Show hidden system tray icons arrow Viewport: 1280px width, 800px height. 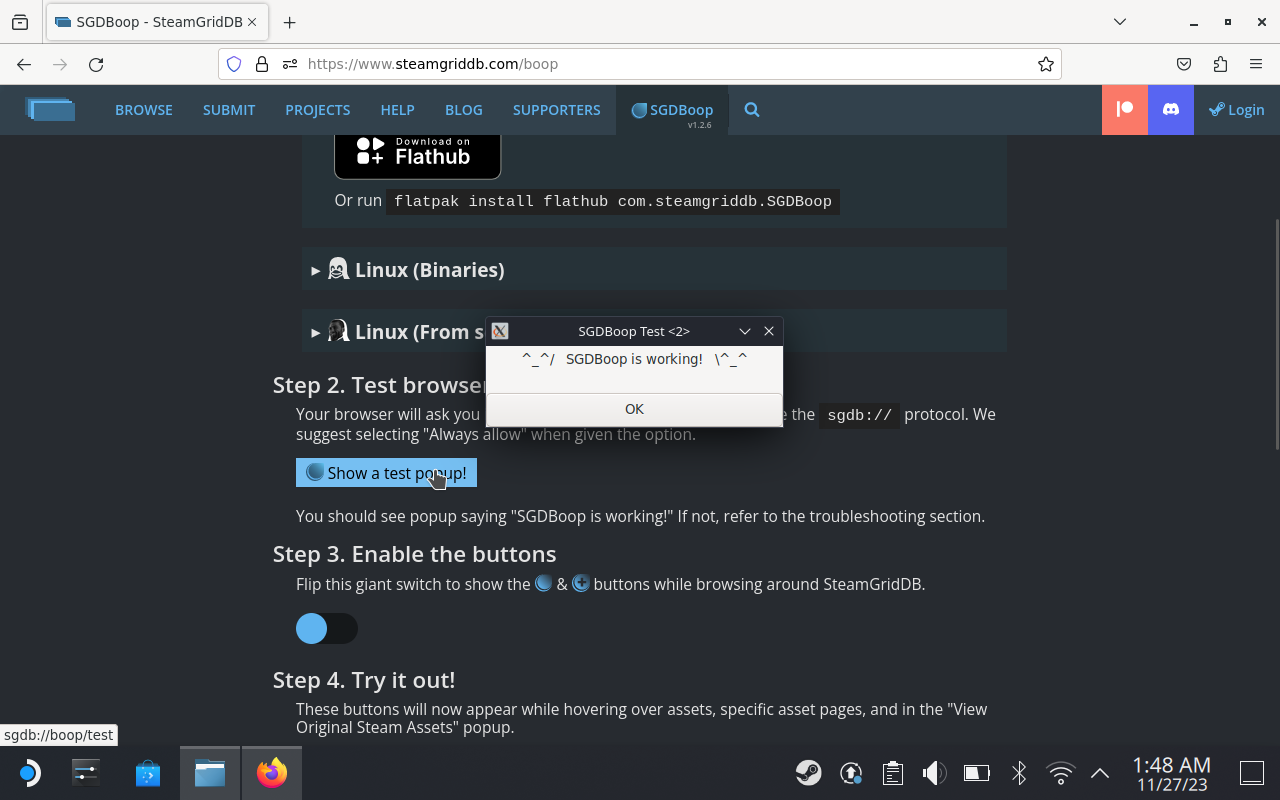point(1100,773)
